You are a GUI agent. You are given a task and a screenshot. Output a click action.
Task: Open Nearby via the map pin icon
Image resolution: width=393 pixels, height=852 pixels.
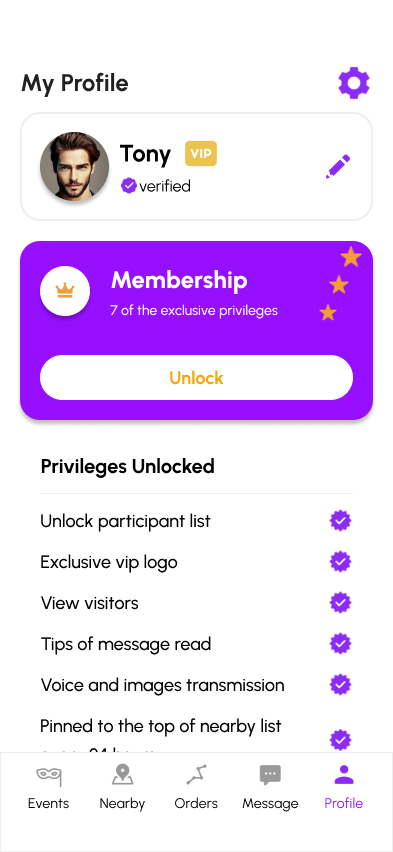click(x=122, y=775)
